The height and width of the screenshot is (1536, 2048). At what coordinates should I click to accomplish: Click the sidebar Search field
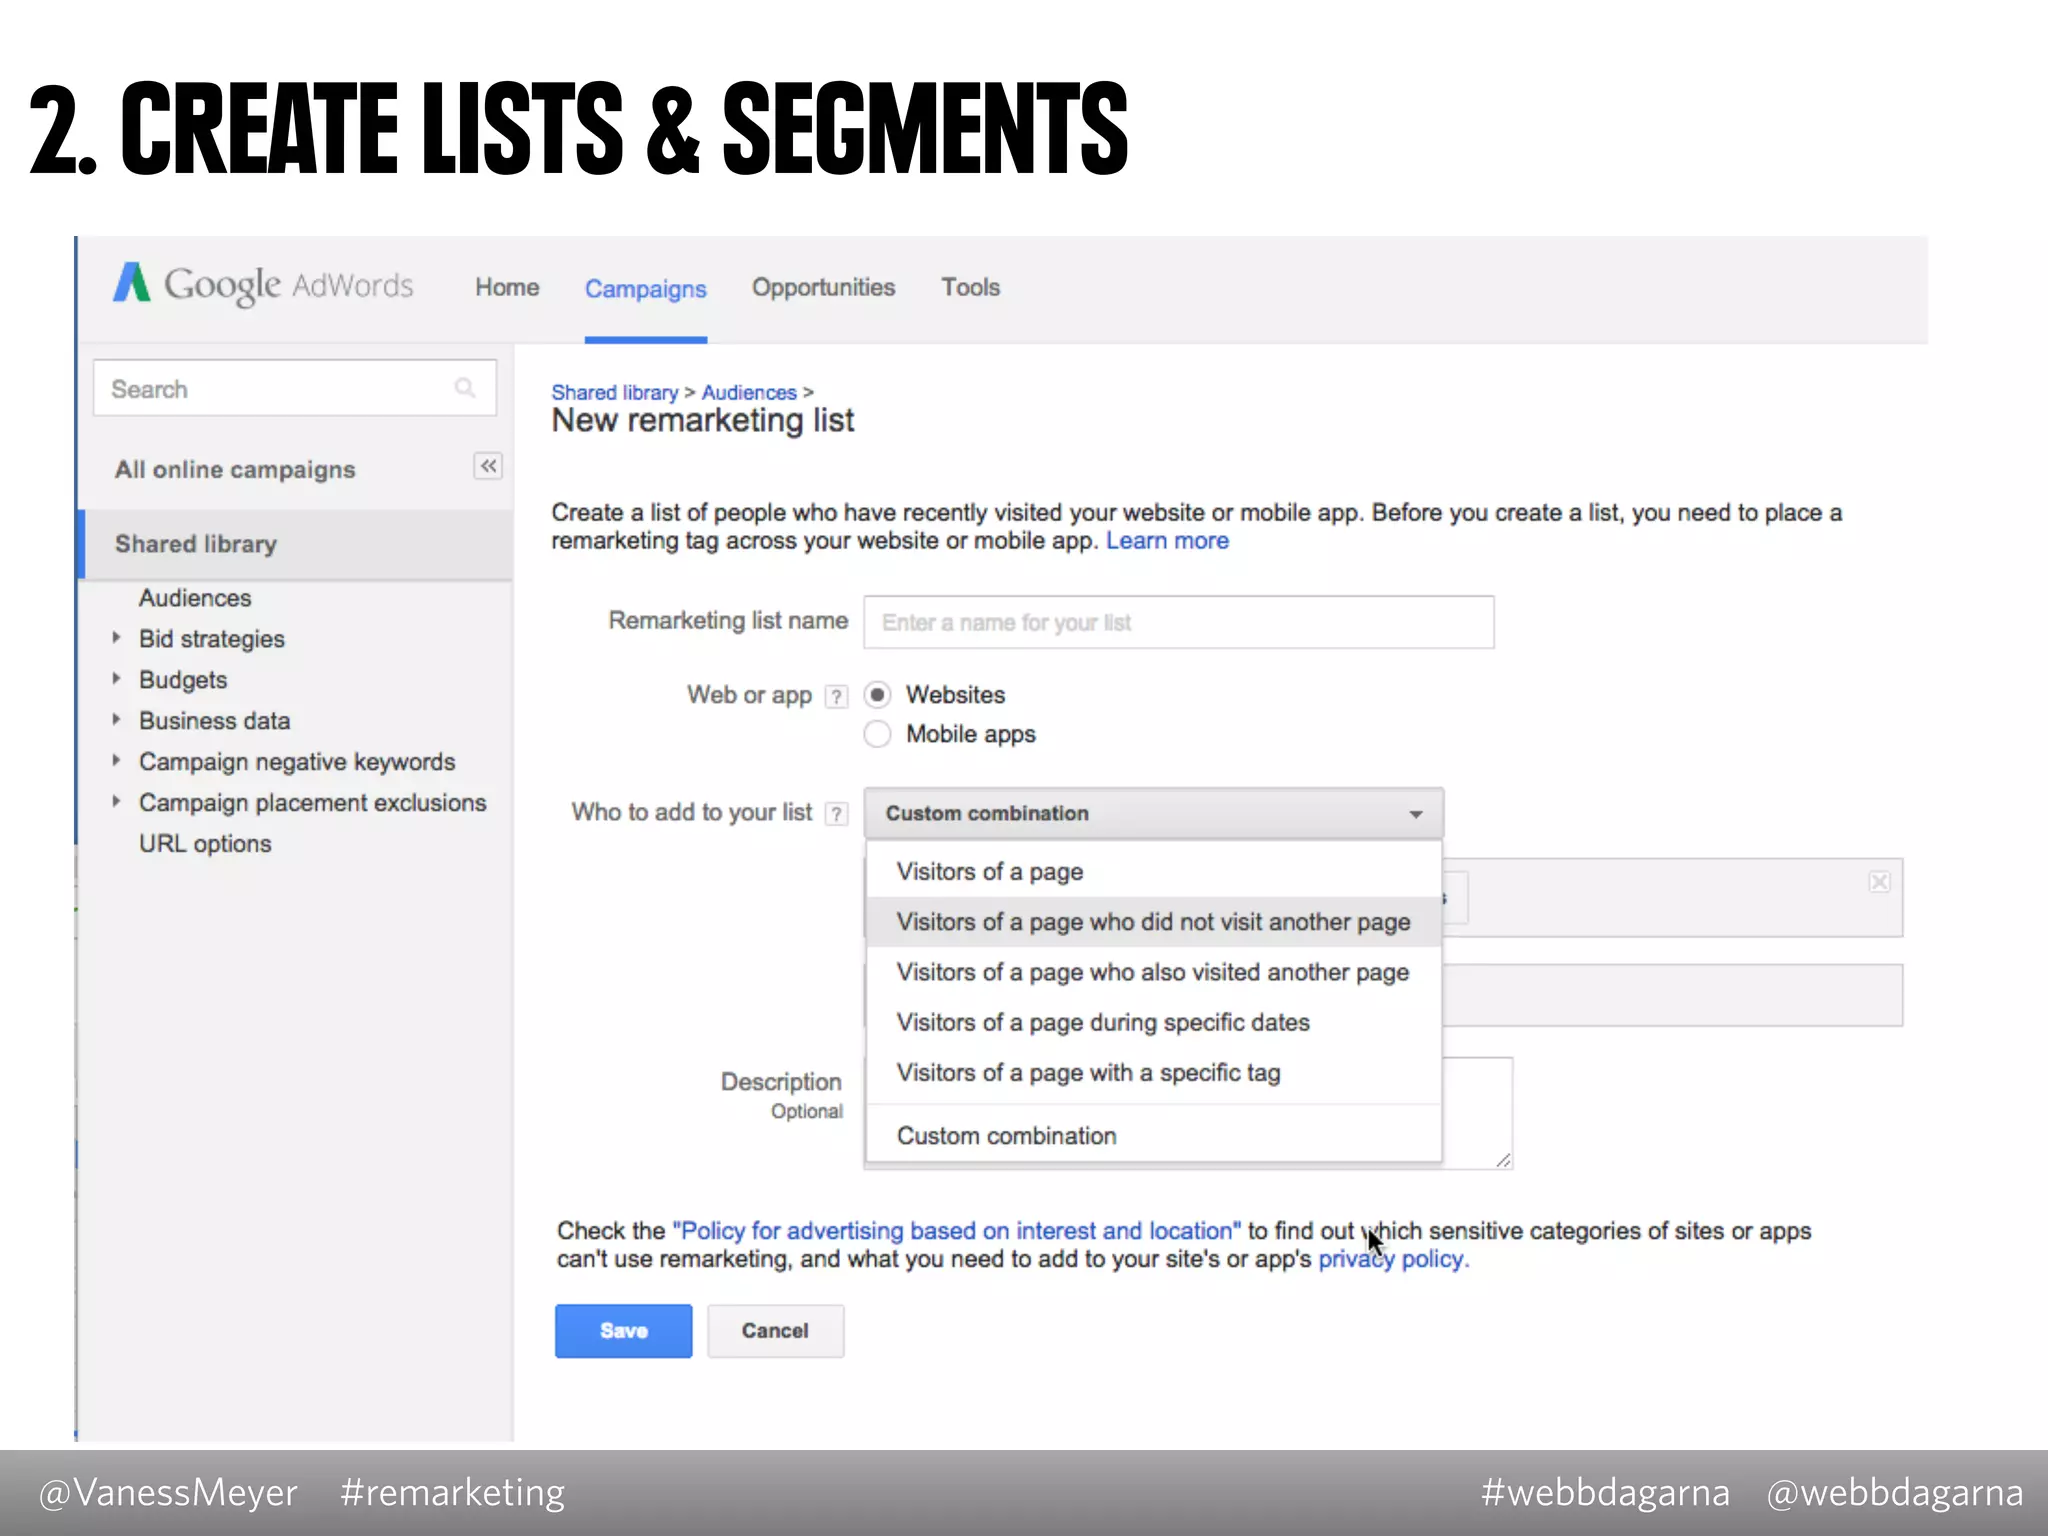click(294, 388)
